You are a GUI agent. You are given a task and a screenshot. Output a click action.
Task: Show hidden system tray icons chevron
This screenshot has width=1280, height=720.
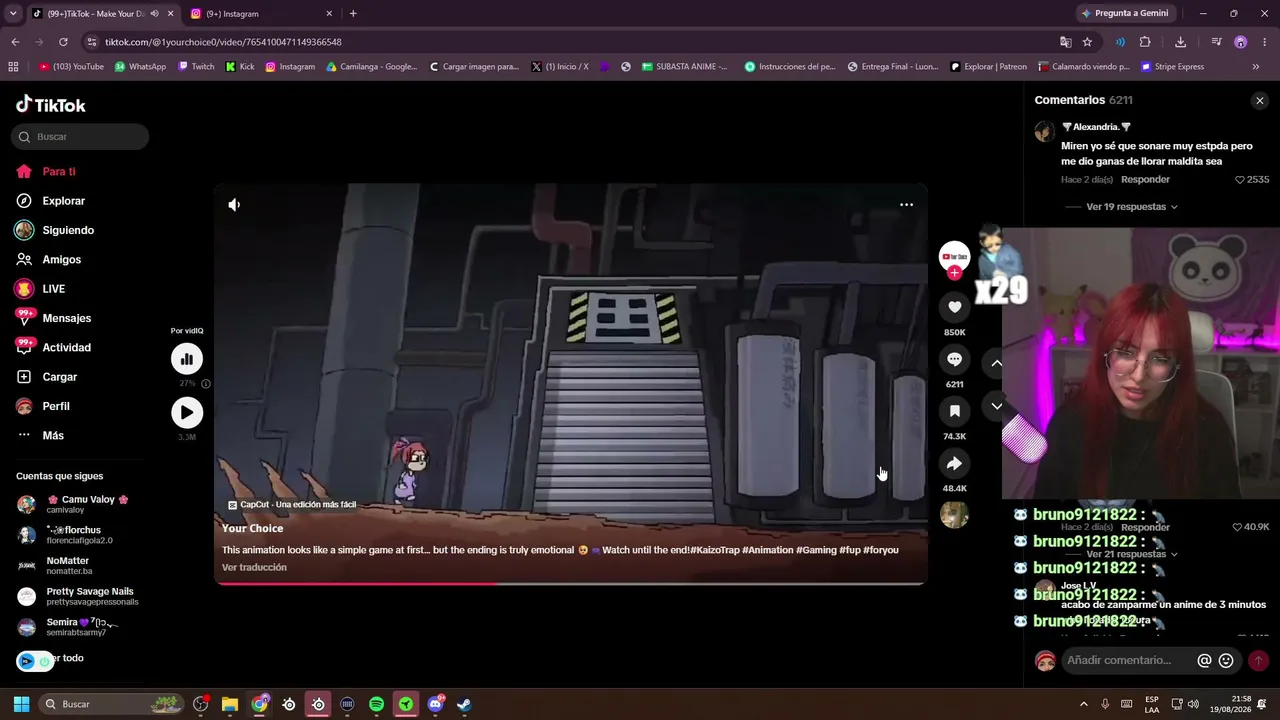pyautogui.click(x=1083, y=704)
